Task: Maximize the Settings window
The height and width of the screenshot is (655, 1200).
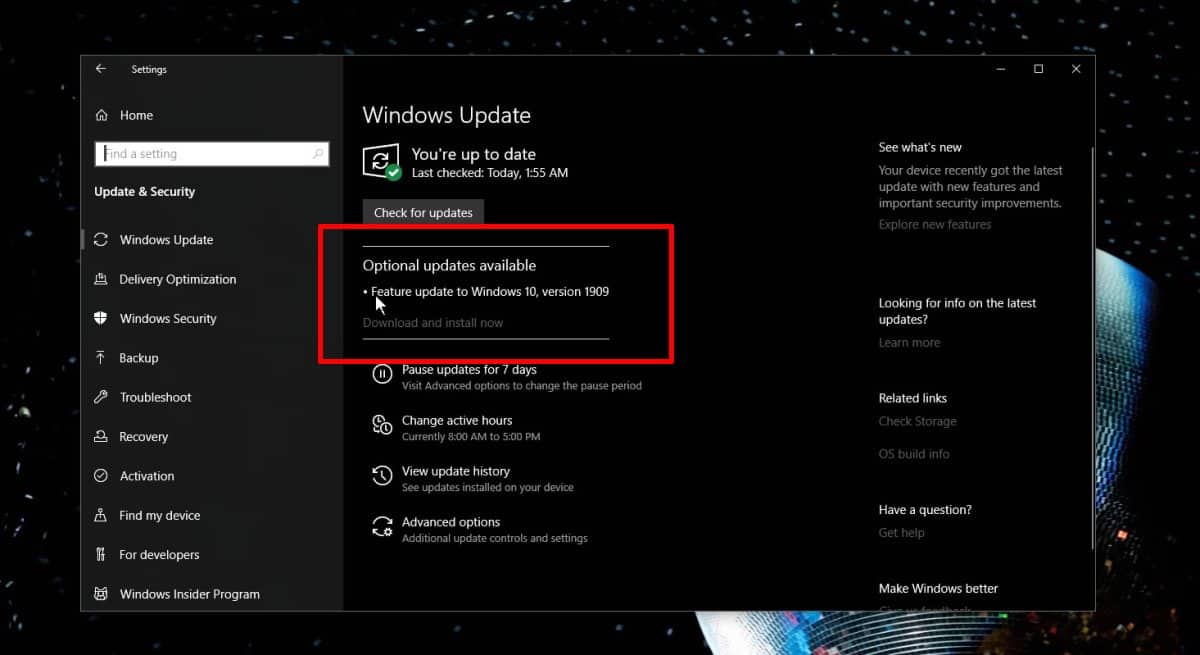Action: tap(1038, 69)
